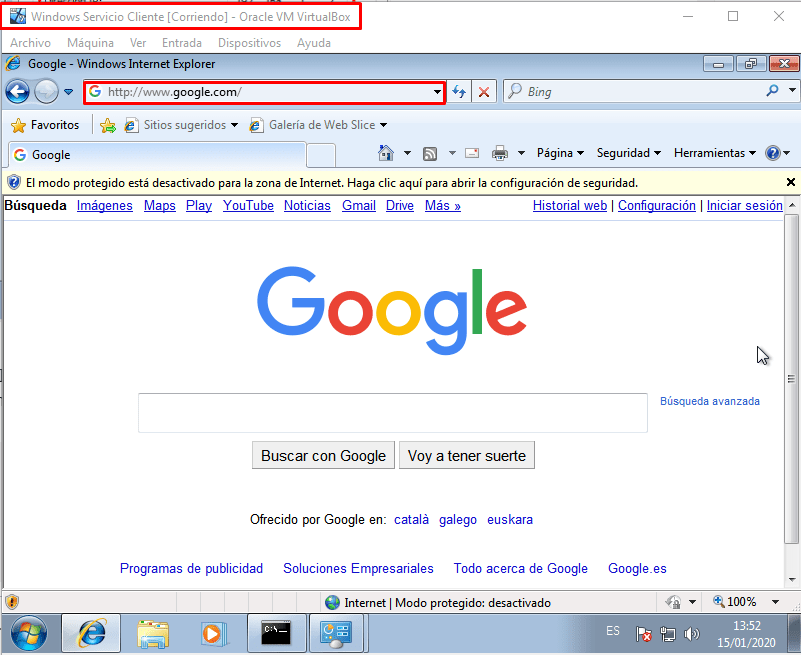Screen dimensions: 801x655
Task: Follow the Iniciar sesión link
Action: point(744,206)
